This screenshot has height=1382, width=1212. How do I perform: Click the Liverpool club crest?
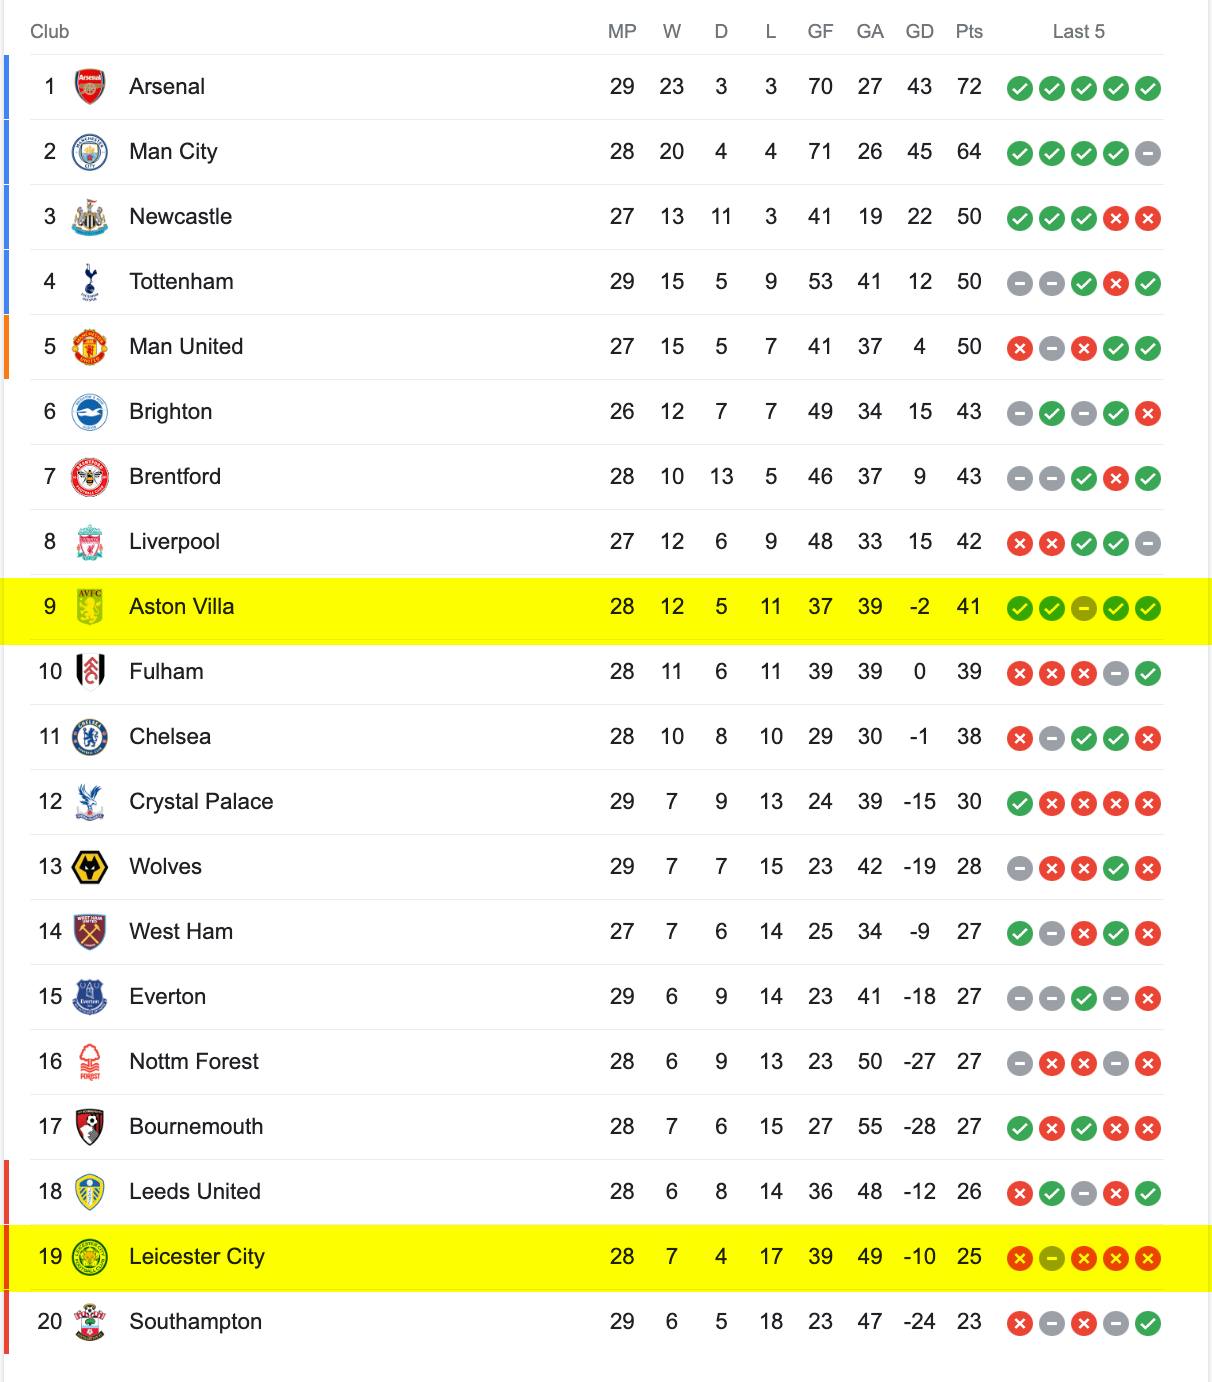[90, 542]
